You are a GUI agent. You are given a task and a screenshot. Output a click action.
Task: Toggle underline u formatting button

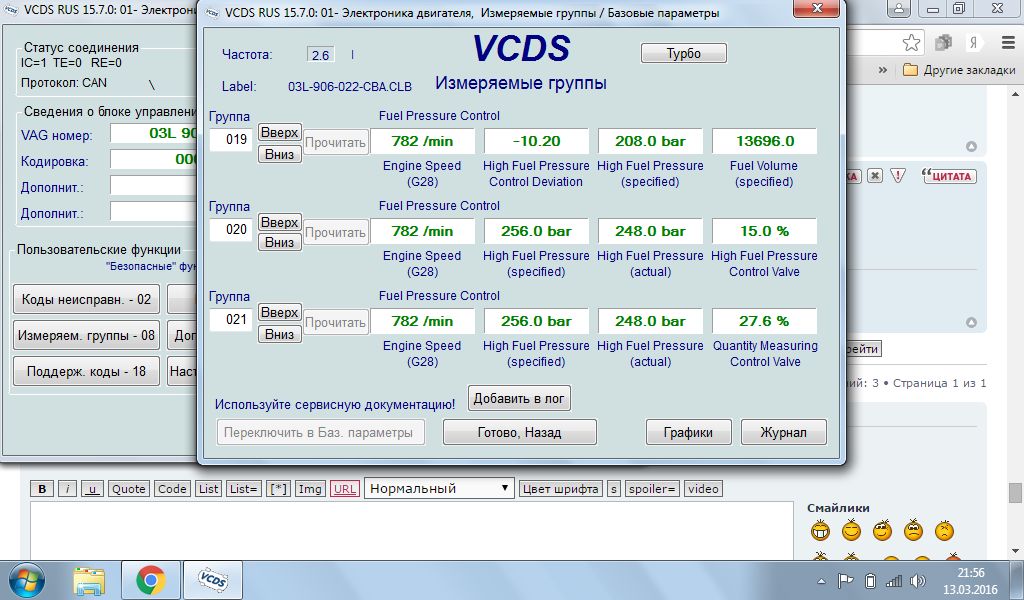(x=92, y=489)
